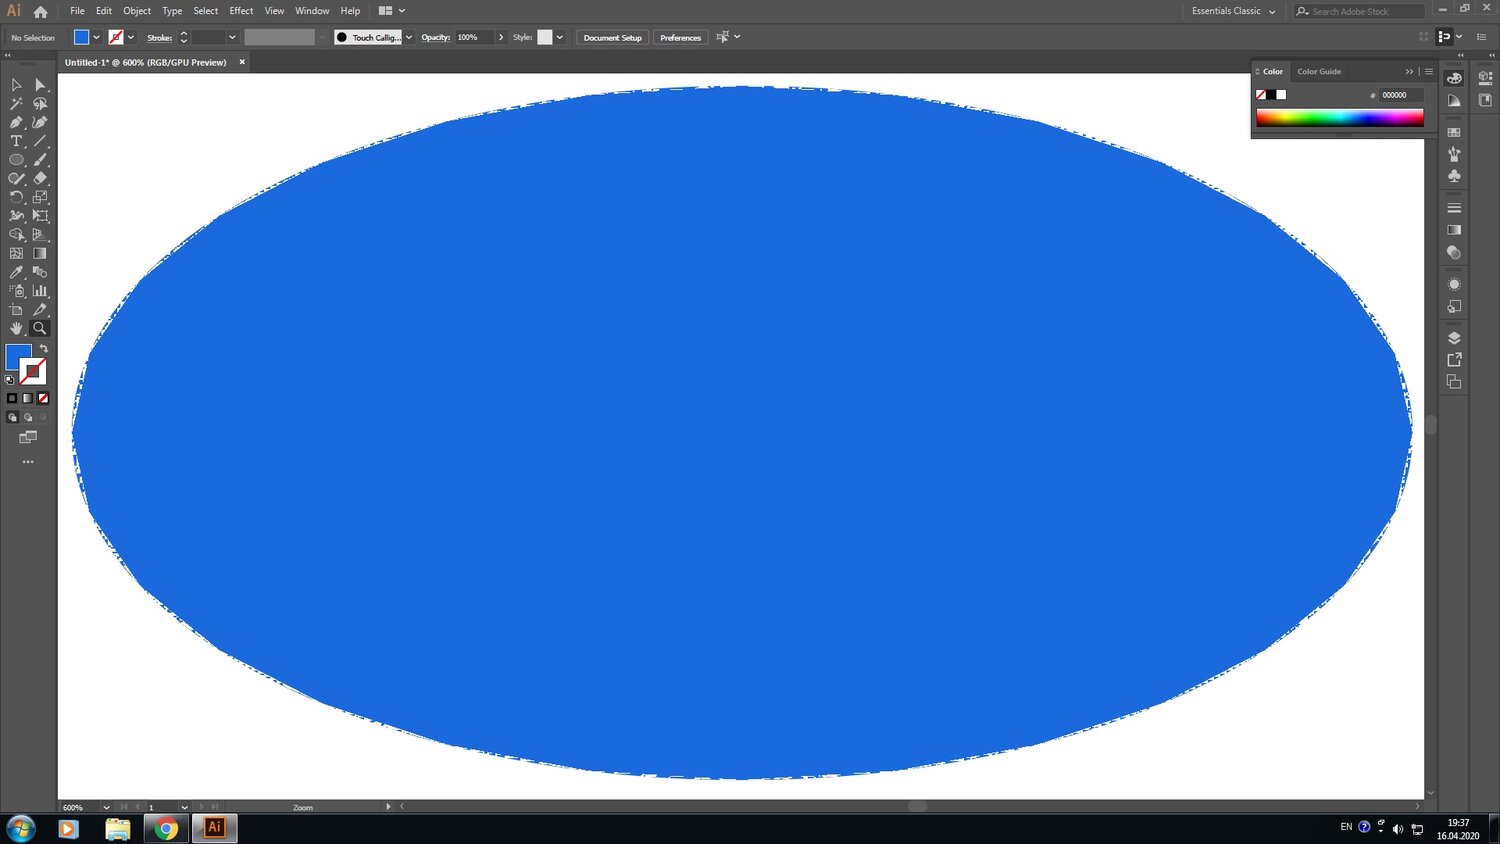Choose the Column Graph tool
The image size is (1500, 844).
coord(40,291)
